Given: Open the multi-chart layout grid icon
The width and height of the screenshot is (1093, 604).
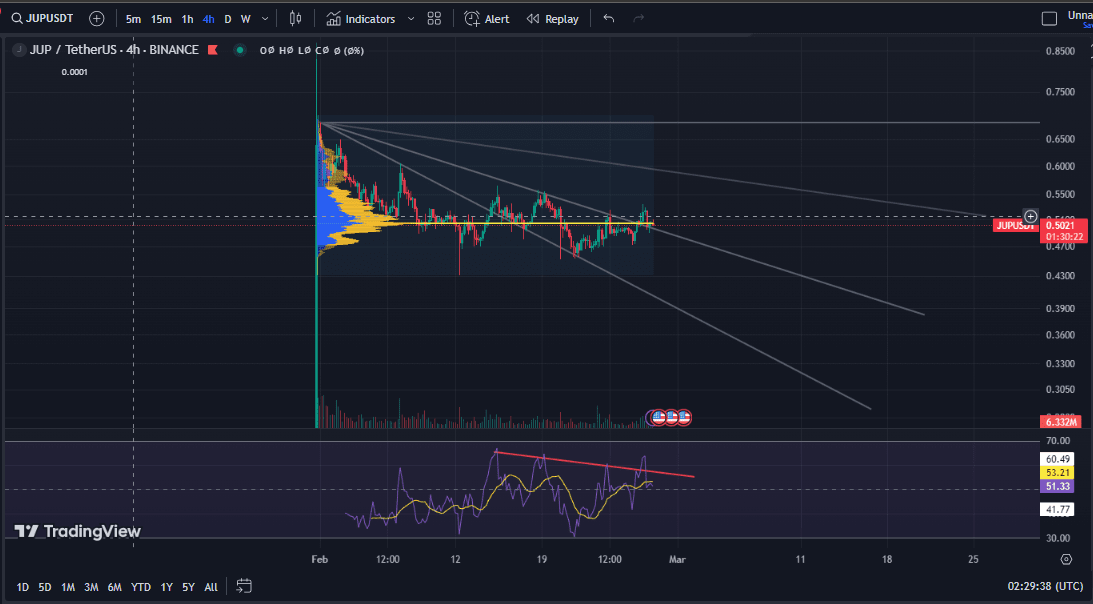Looking at the screenshot, I should point(433,17).
